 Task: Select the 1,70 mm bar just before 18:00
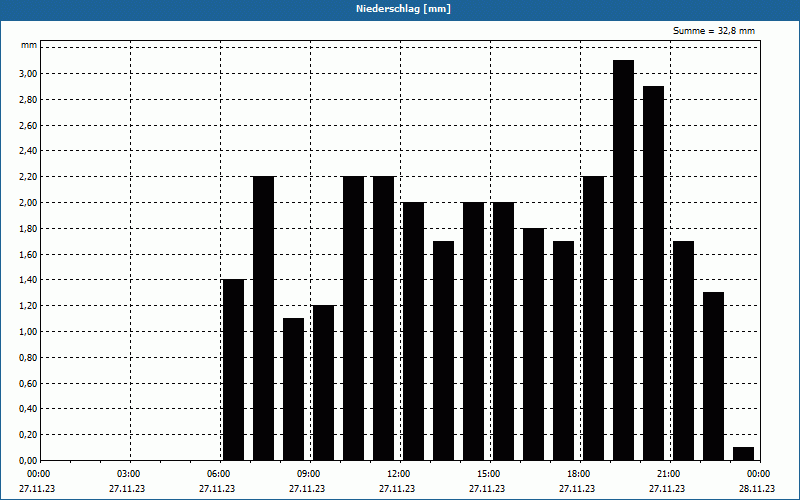tap(563, 351)
